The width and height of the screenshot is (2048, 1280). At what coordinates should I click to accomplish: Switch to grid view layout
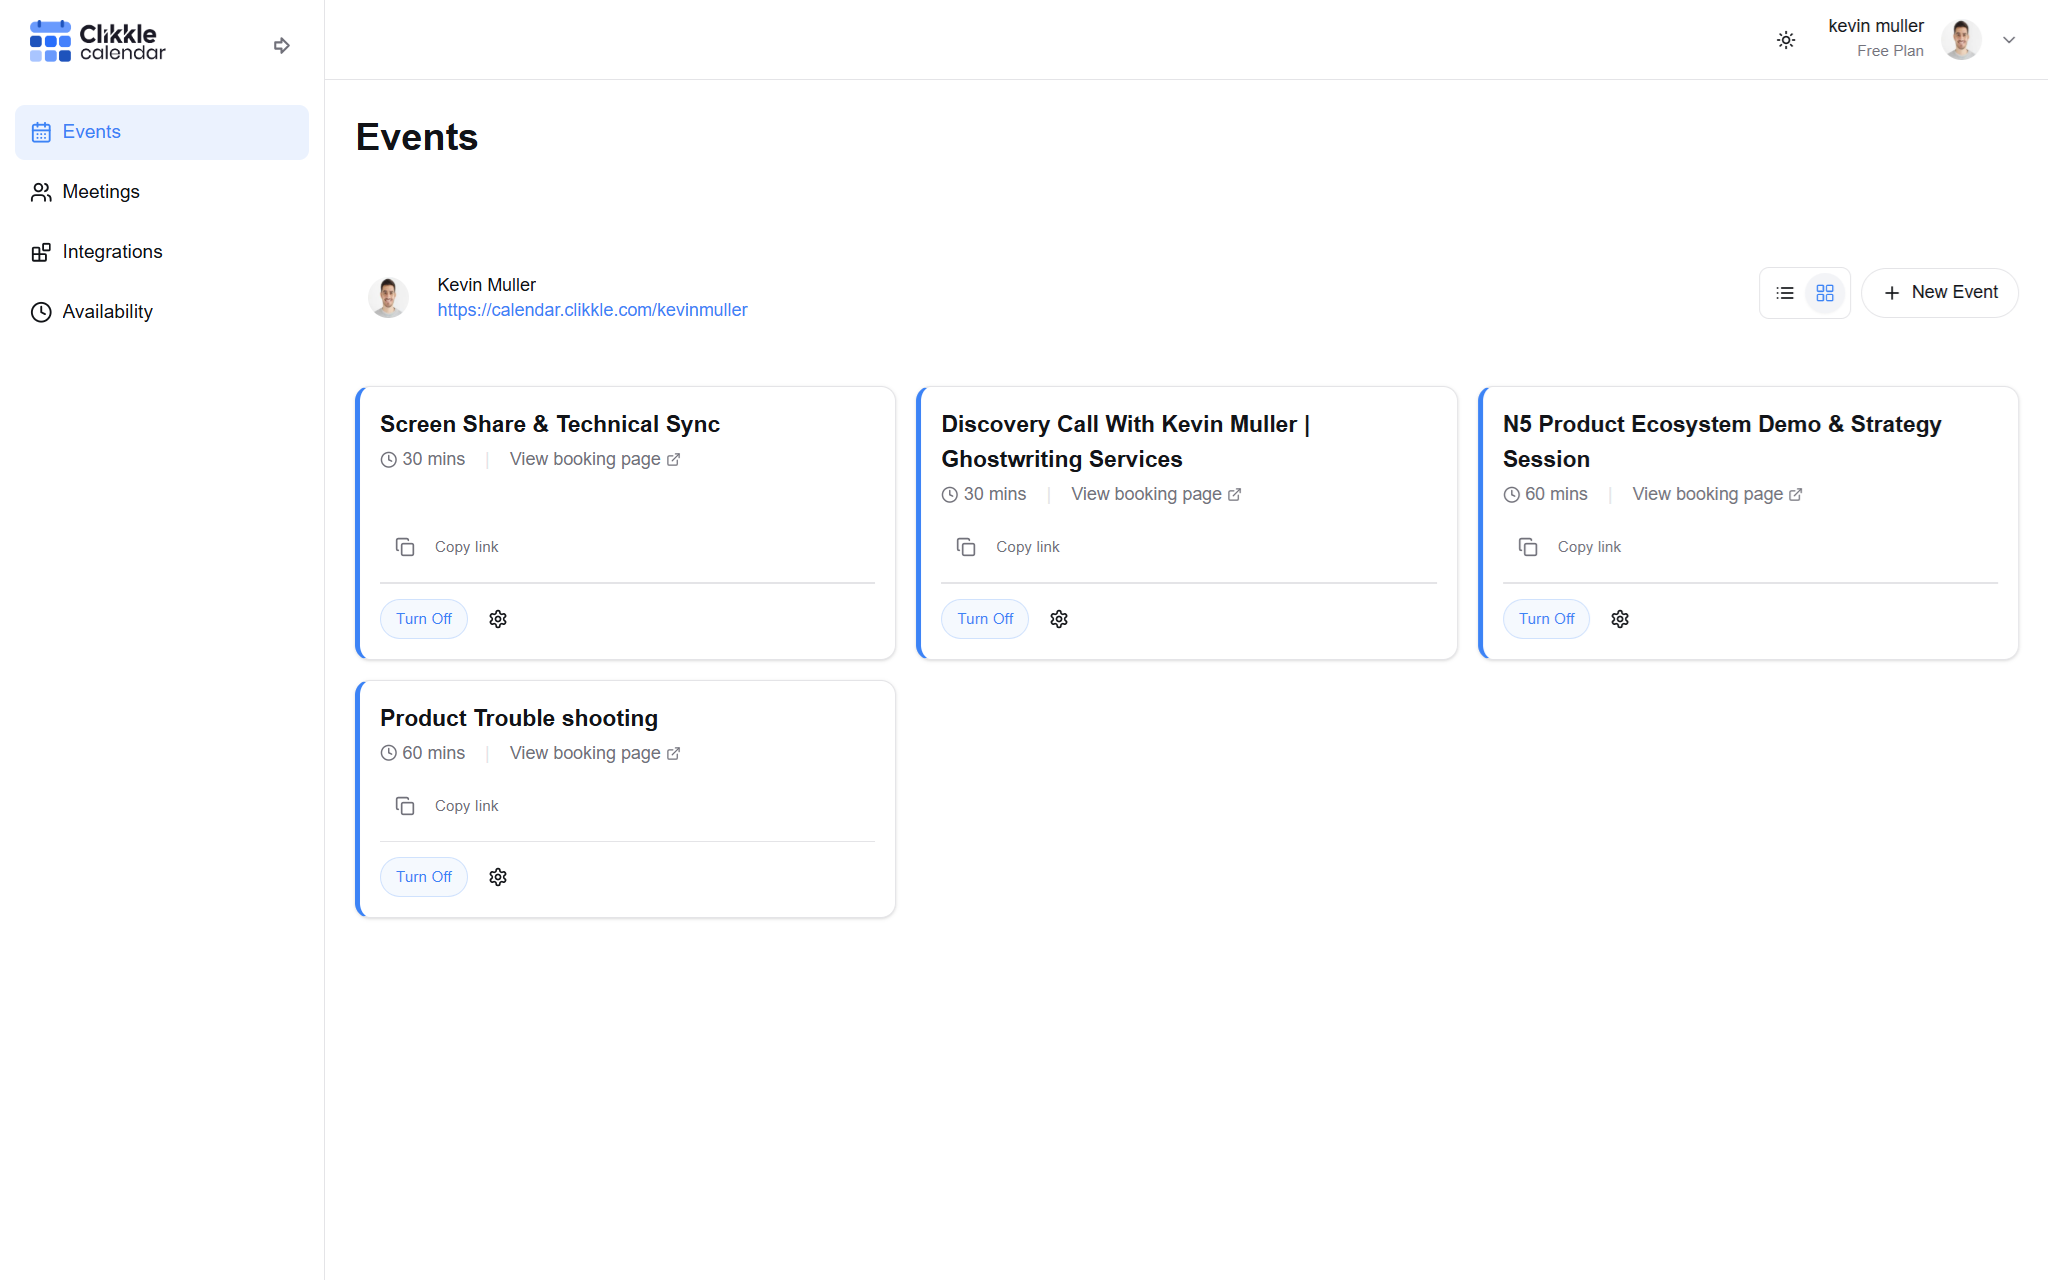(1825, 293)
